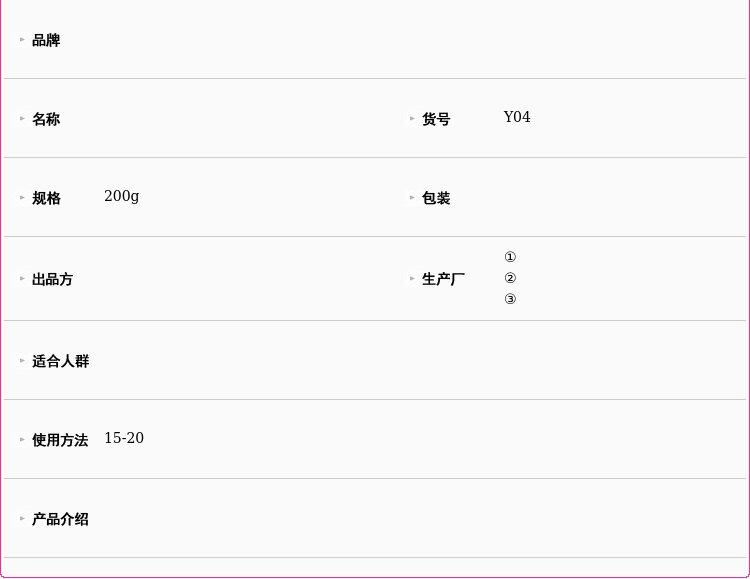The width and height of the screenshot is (750, 579).
Task: Click the arrow marker before 适合人群
Action: pyautogui.click(x=22, y=361)
